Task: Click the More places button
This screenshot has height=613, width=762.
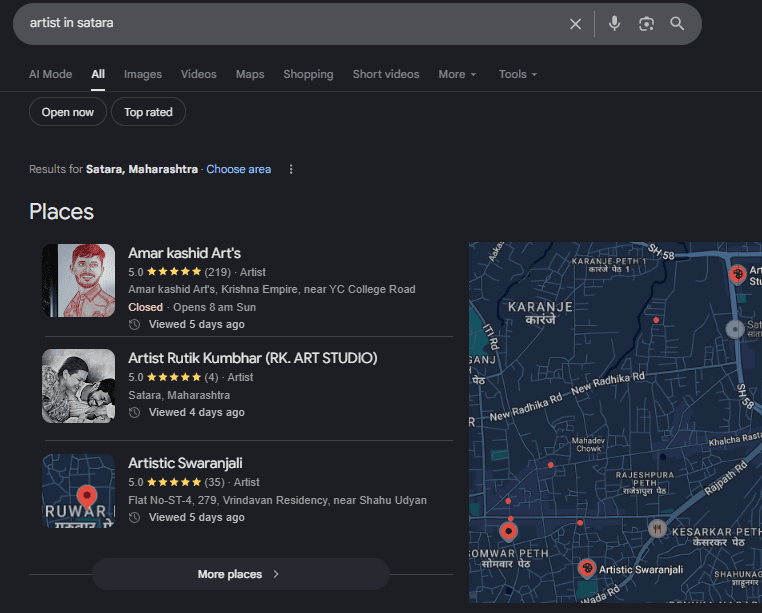Action: (241, 574)
